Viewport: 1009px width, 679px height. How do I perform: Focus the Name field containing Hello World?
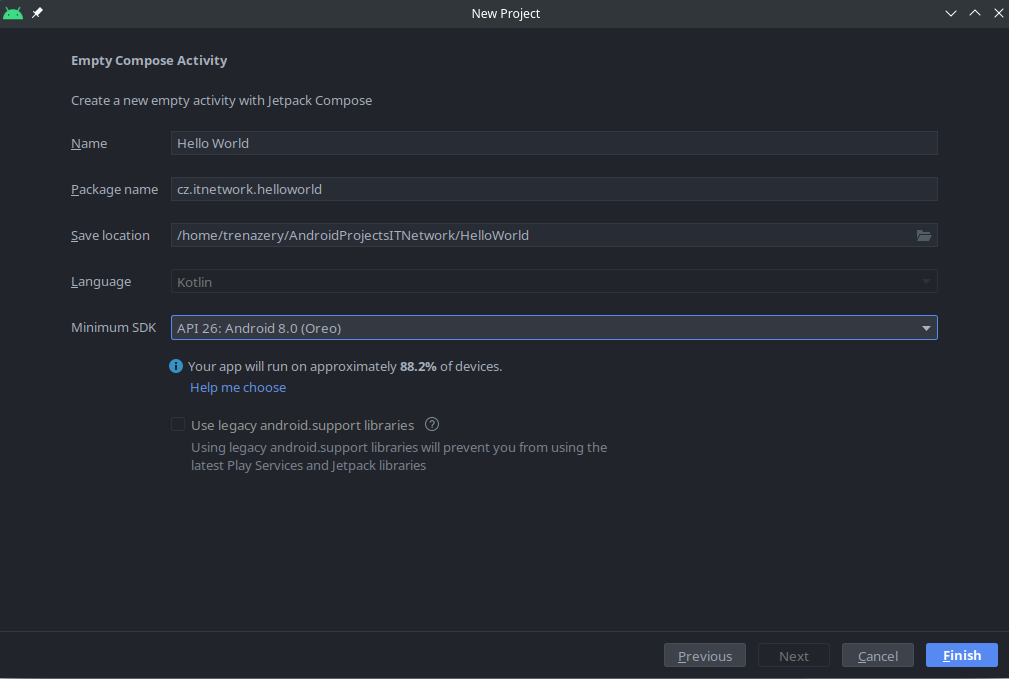553,143
